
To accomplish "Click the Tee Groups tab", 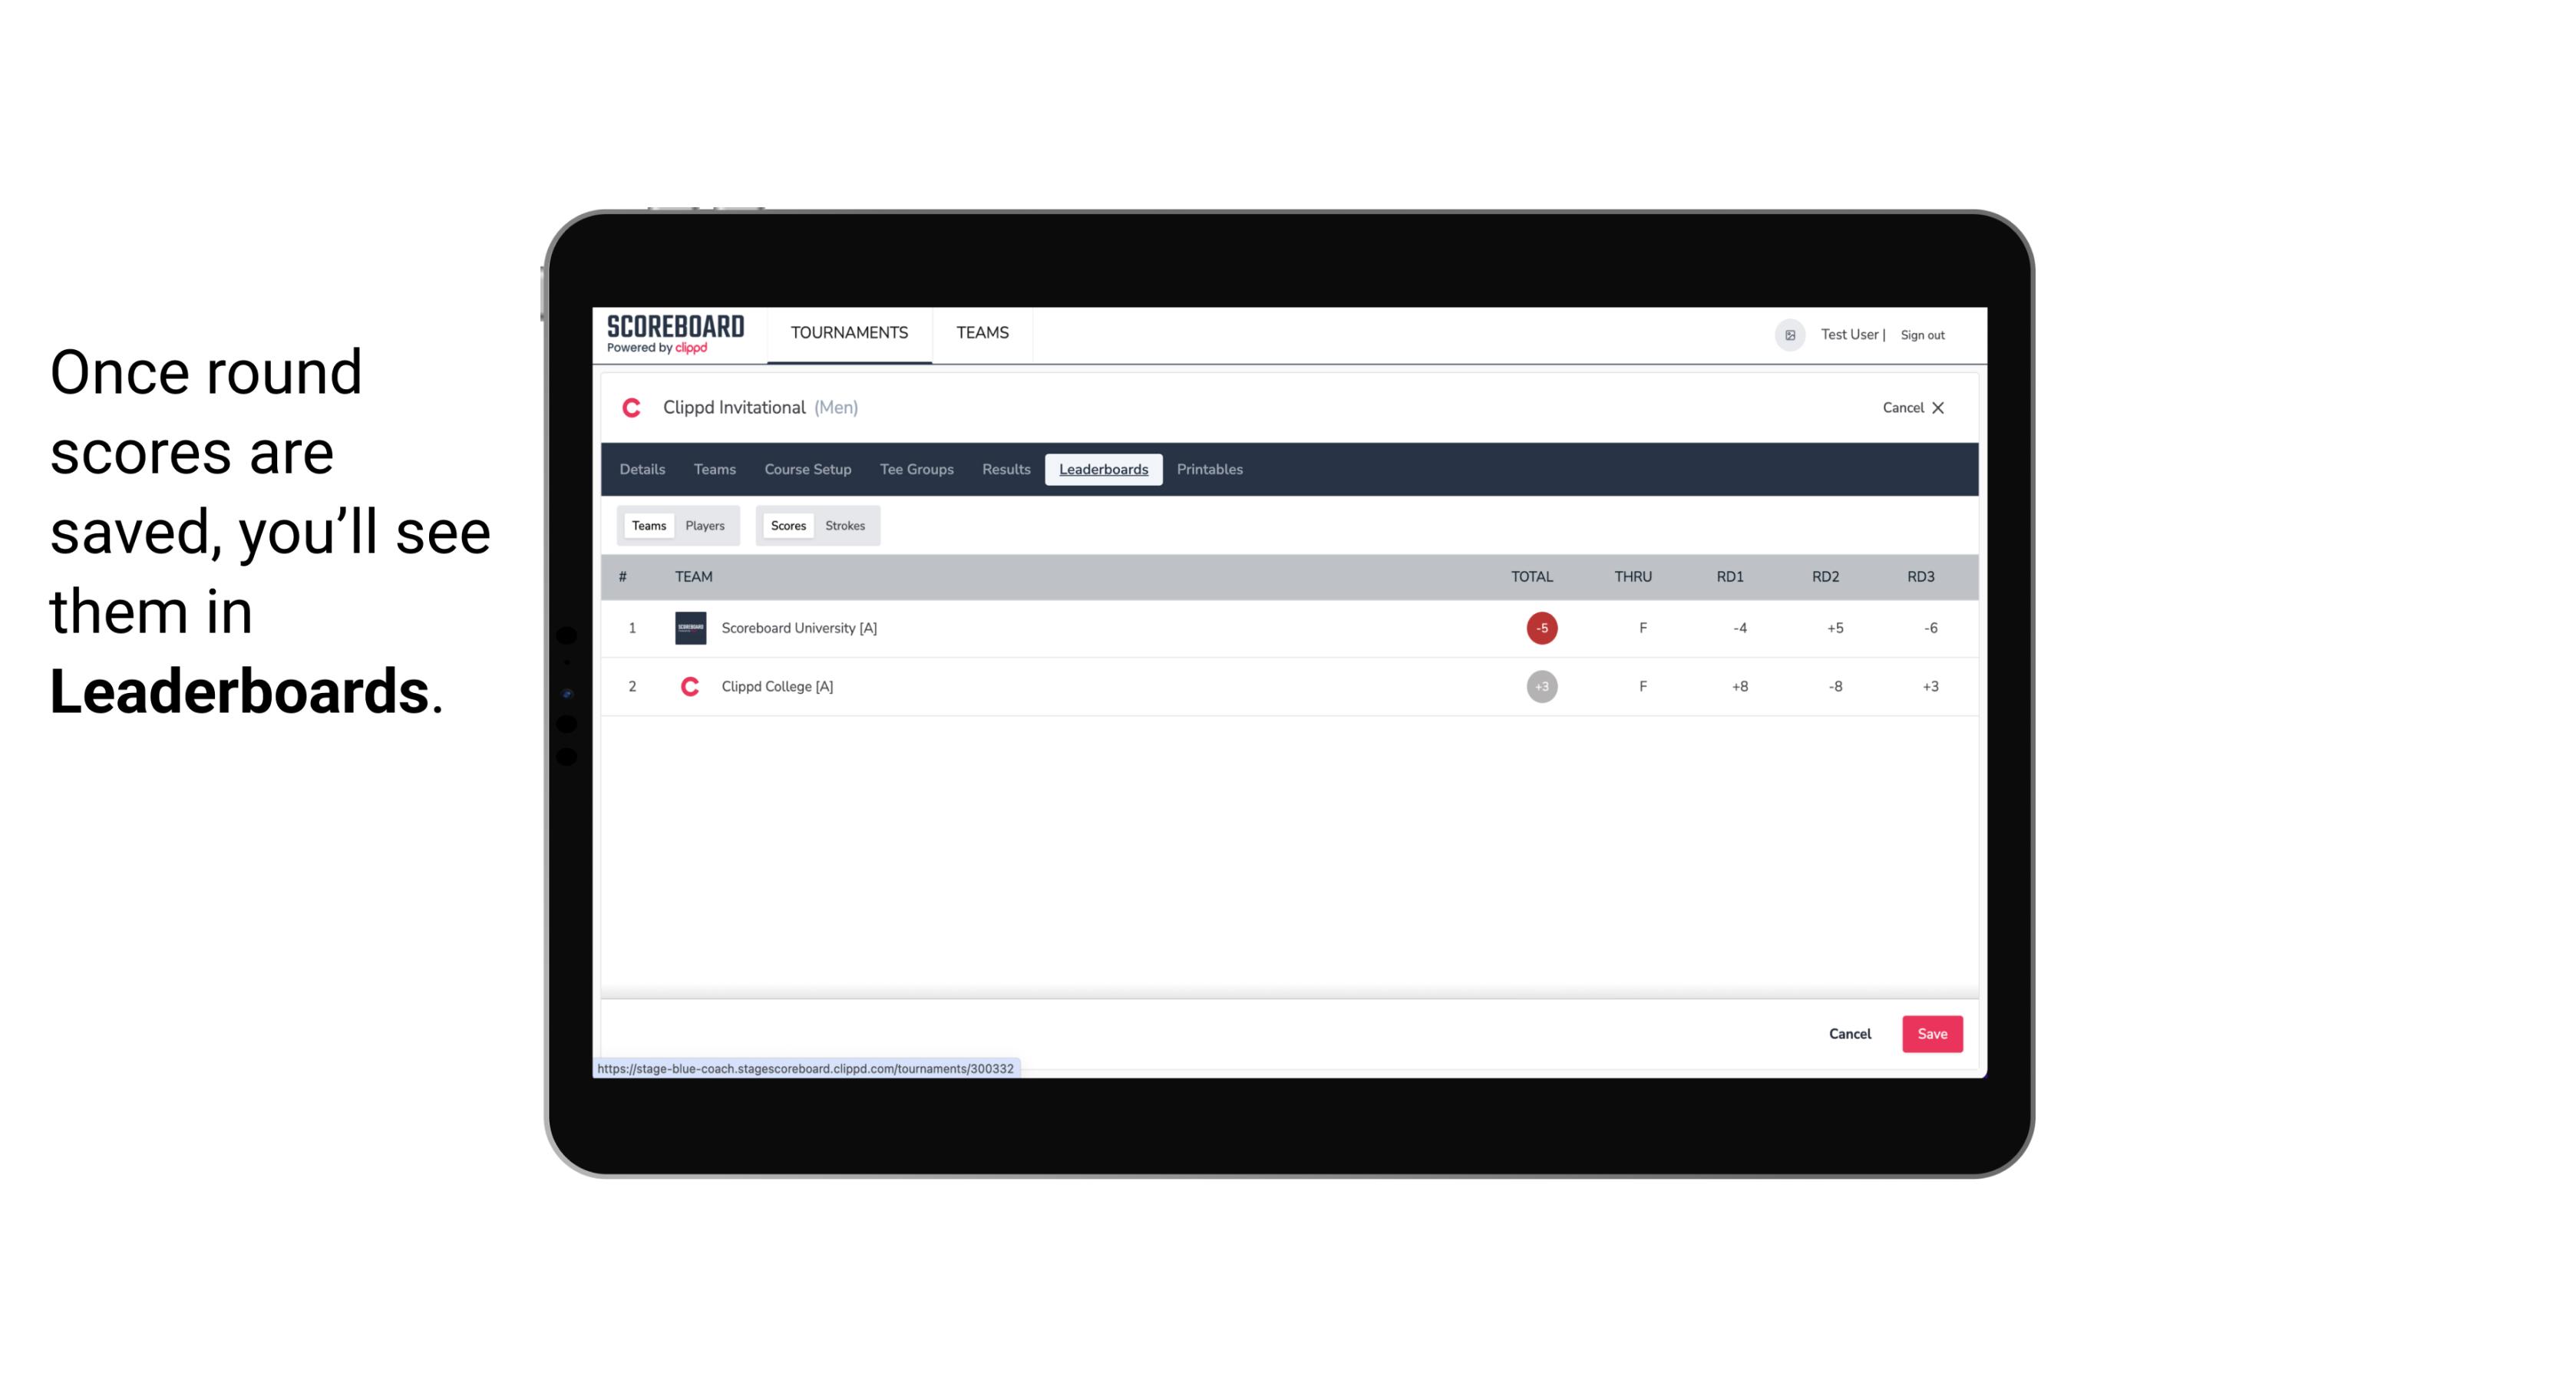I will (916, 470).
